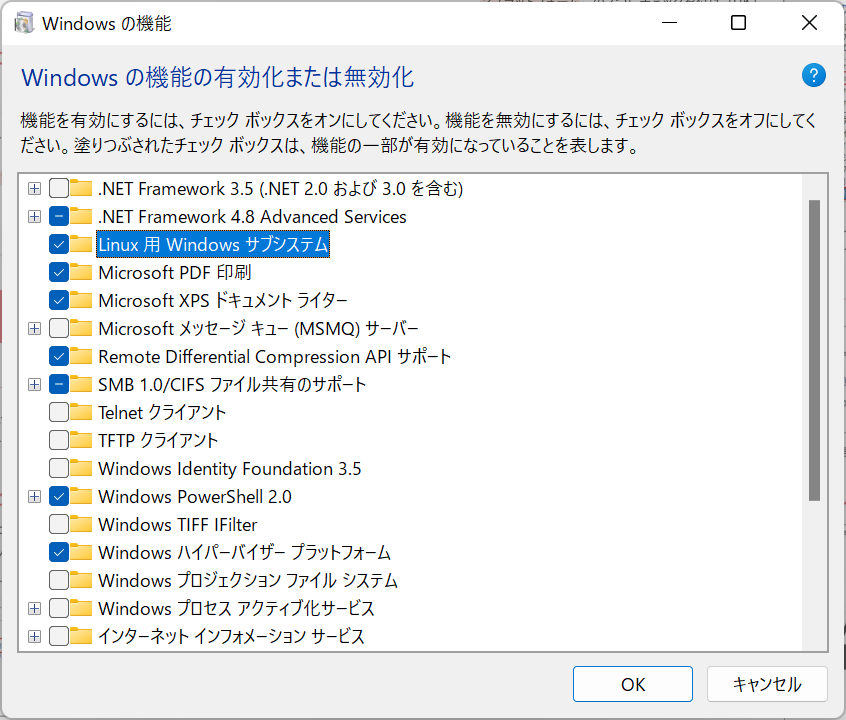Expand Windows PowerShell 2.0 node

35,496
